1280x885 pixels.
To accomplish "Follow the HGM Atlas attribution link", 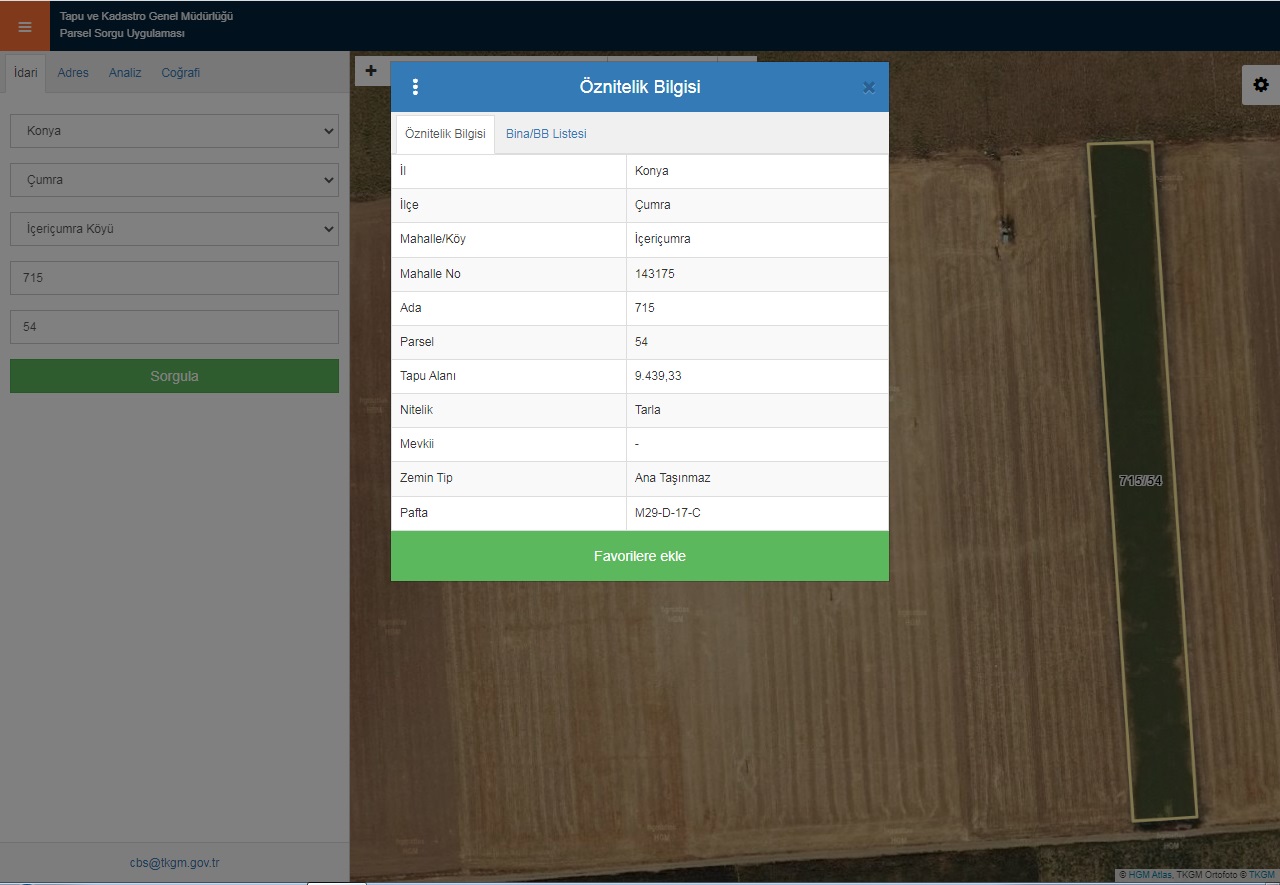I will [1149, 875].
